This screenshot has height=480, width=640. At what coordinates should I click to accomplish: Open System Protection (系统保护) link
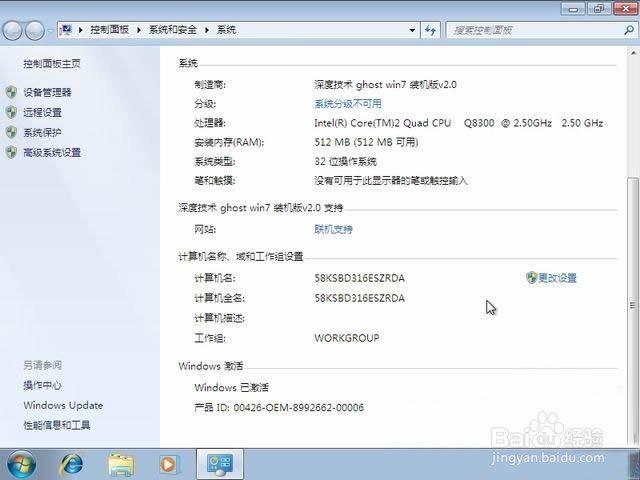coord(42,132)
